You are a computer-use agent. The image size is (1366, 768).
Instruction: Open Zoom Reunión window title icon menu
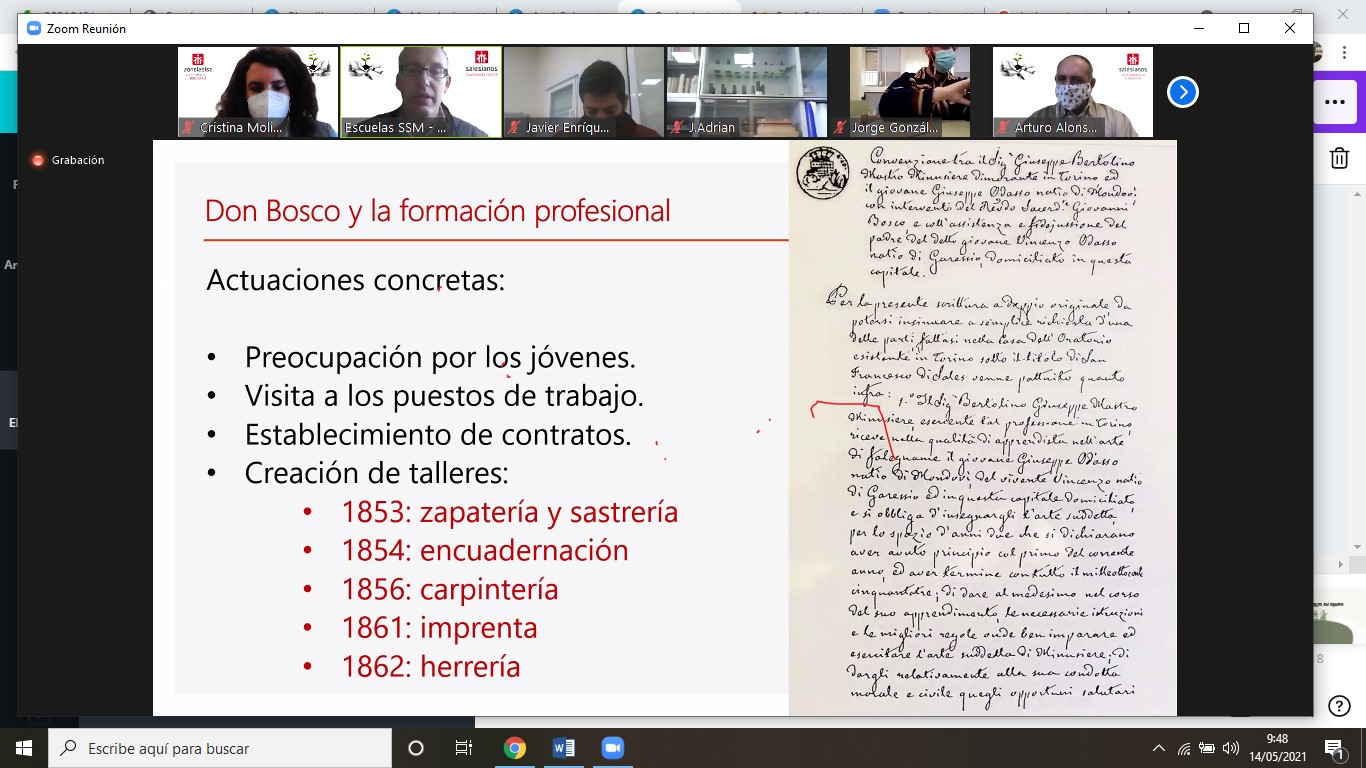pyautogui.click(x=32, y=29)
